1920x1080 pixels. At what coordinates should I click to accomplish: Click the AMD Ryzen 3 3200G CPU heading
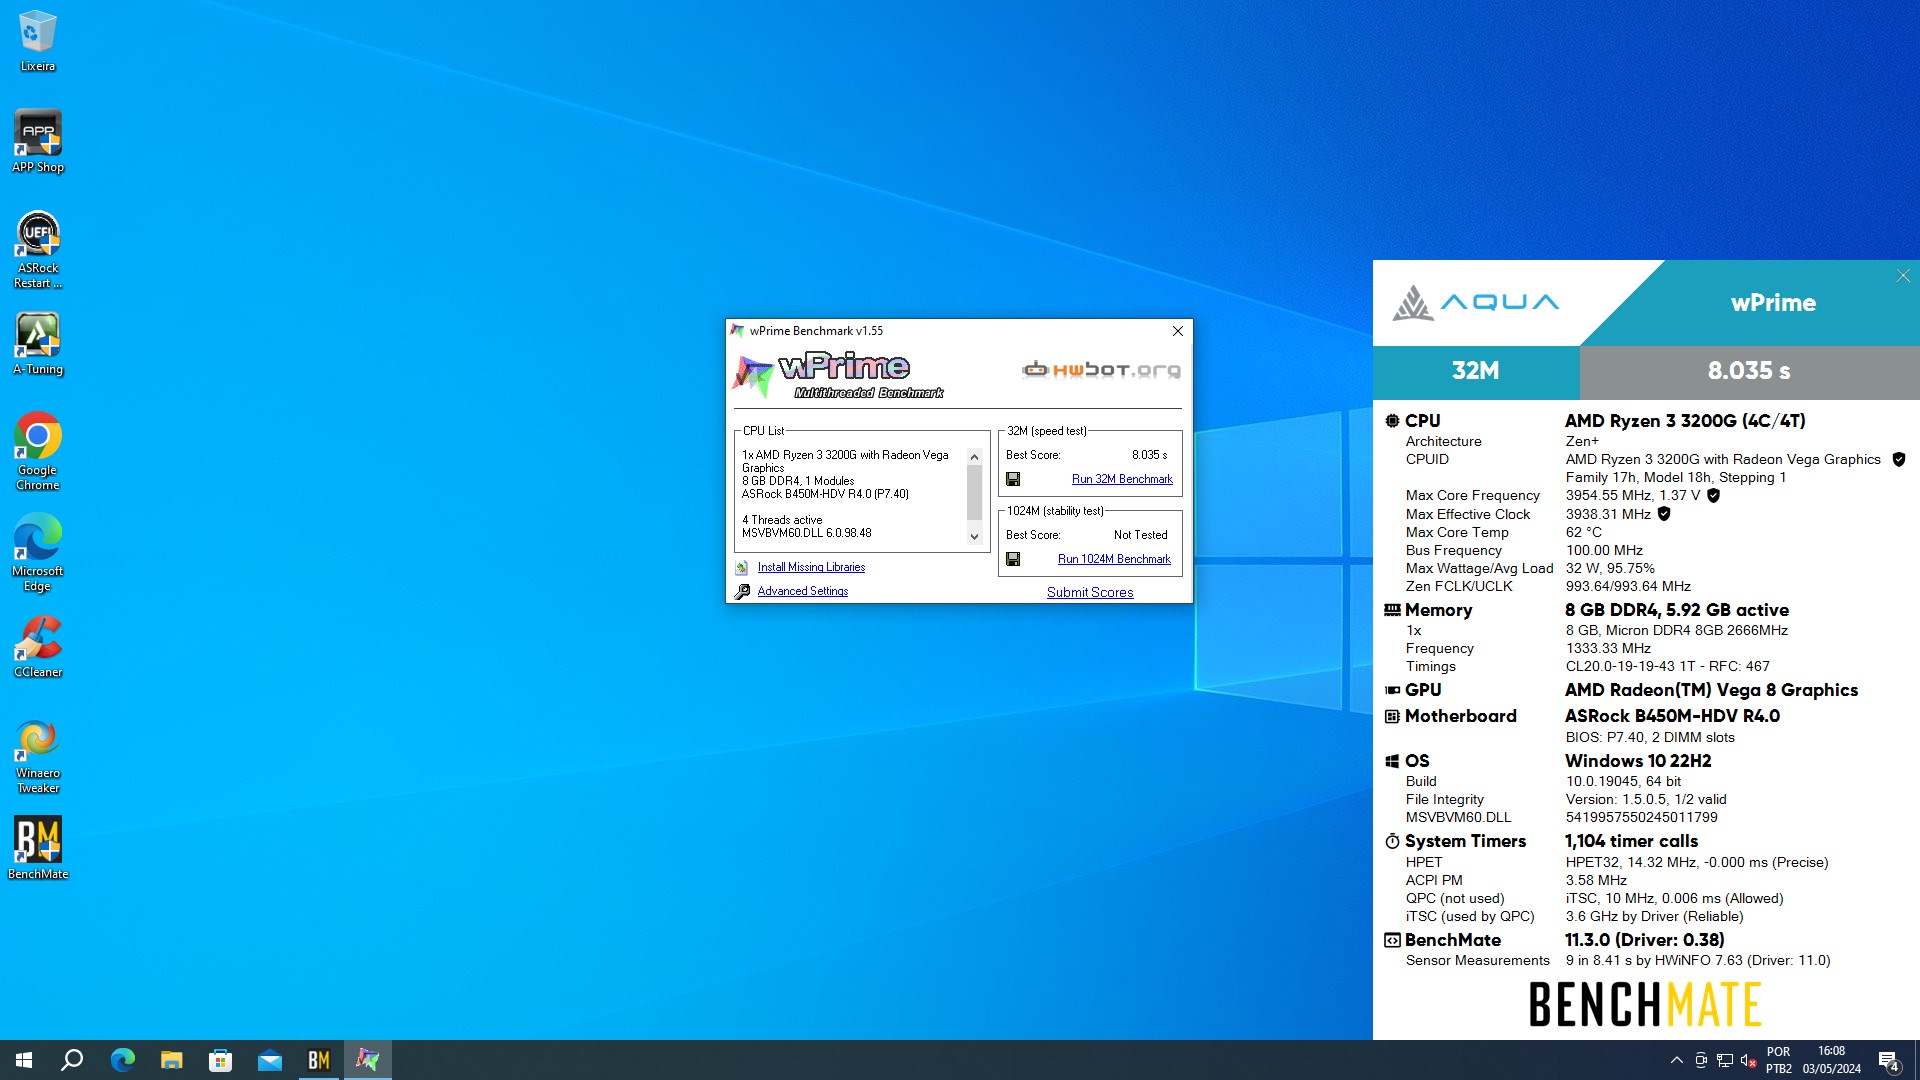(x=1685, y=421)
